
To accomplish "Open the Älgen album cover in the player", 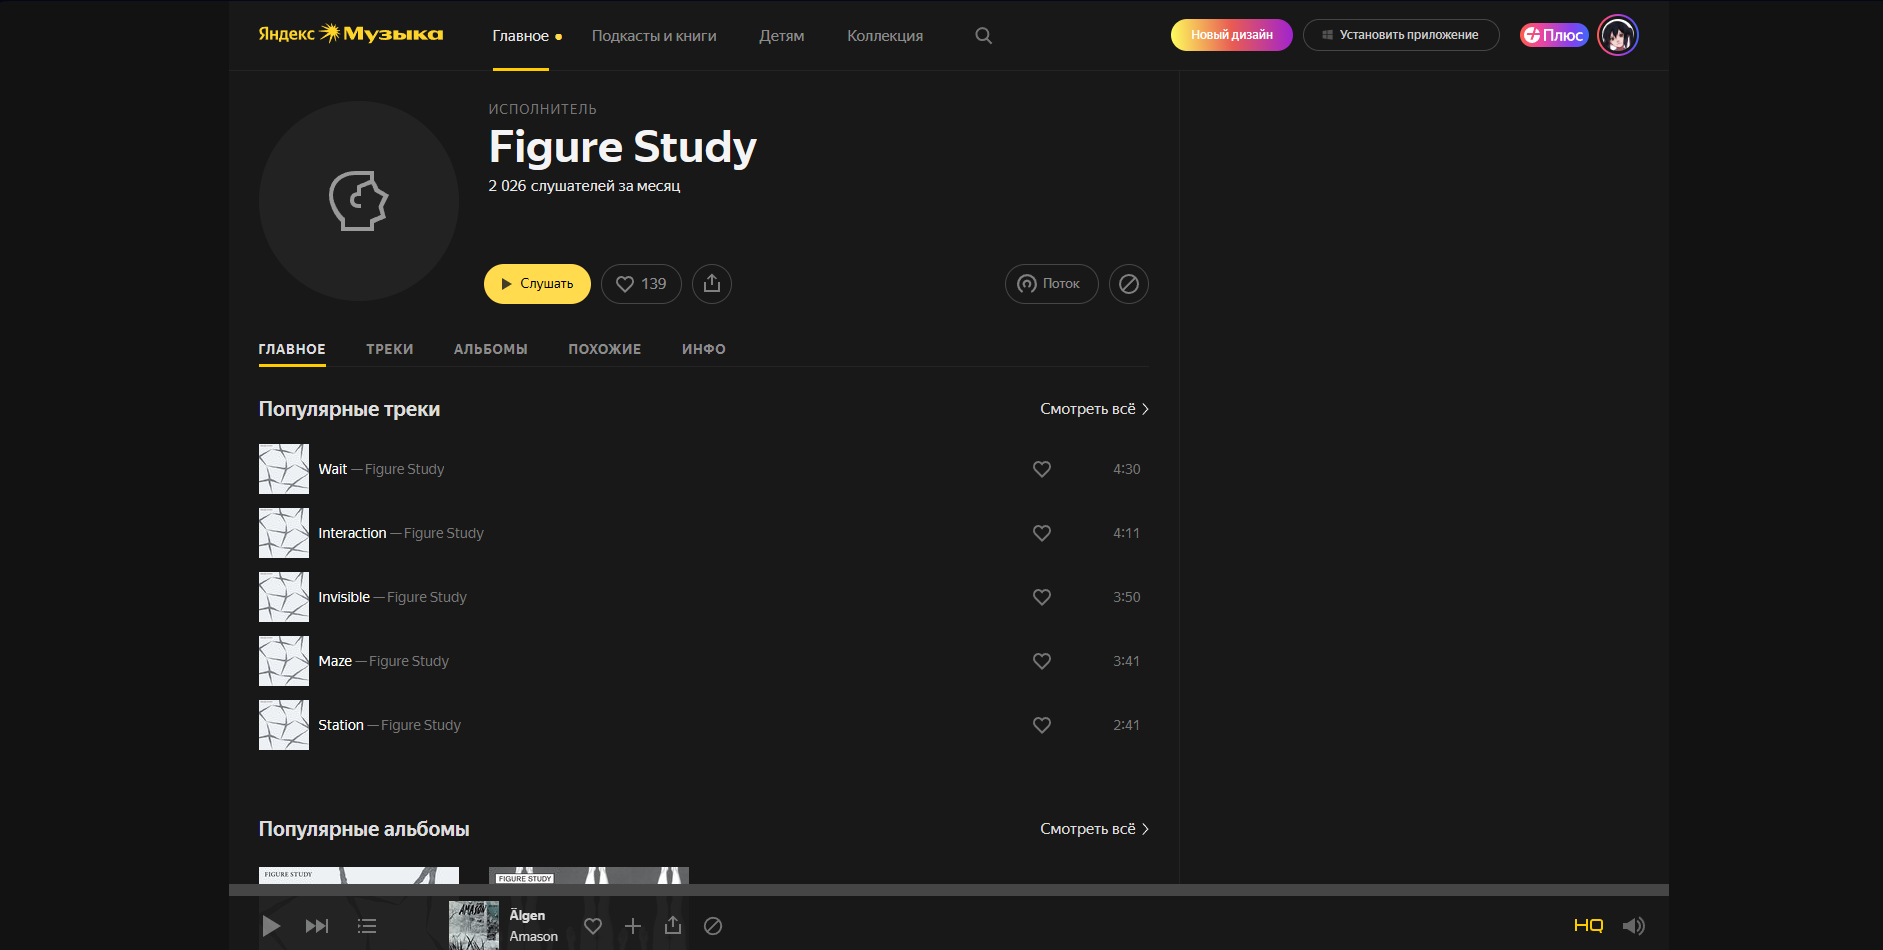I will point(474,925).
